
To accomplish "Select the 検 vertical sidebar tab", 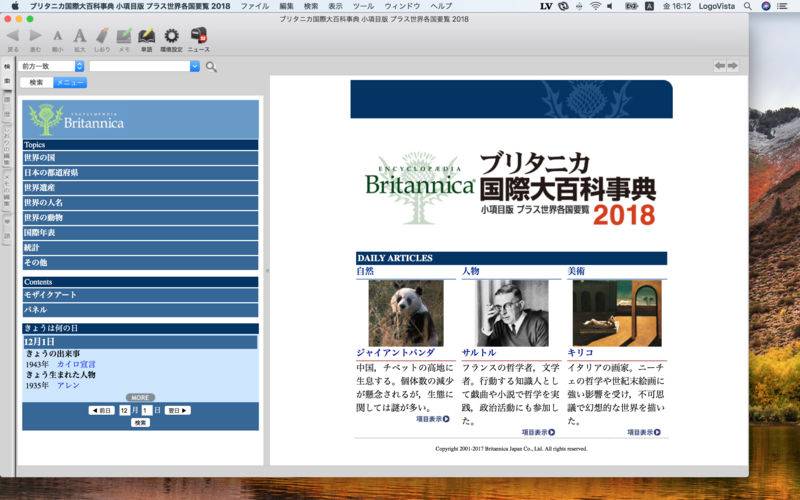I will point(7,67).
